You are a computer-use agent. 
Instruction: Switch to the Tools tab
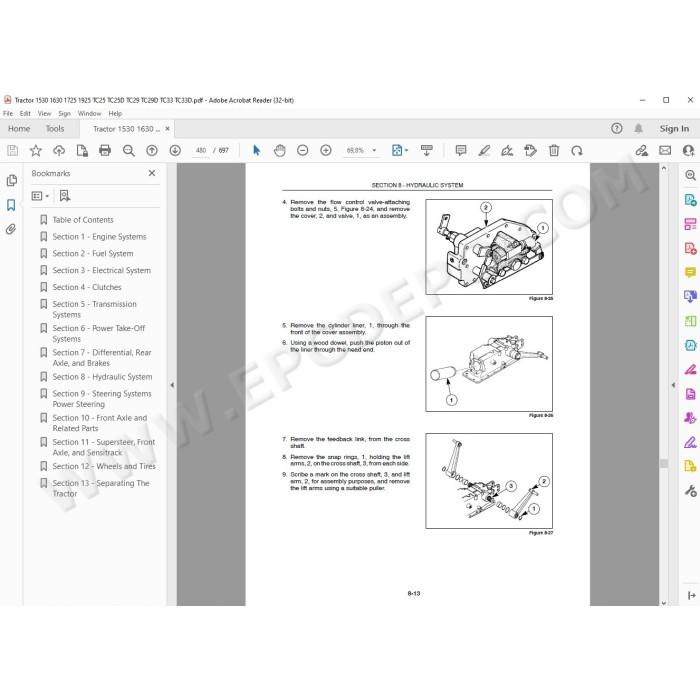pyautogui.click(x=55, y=129)
